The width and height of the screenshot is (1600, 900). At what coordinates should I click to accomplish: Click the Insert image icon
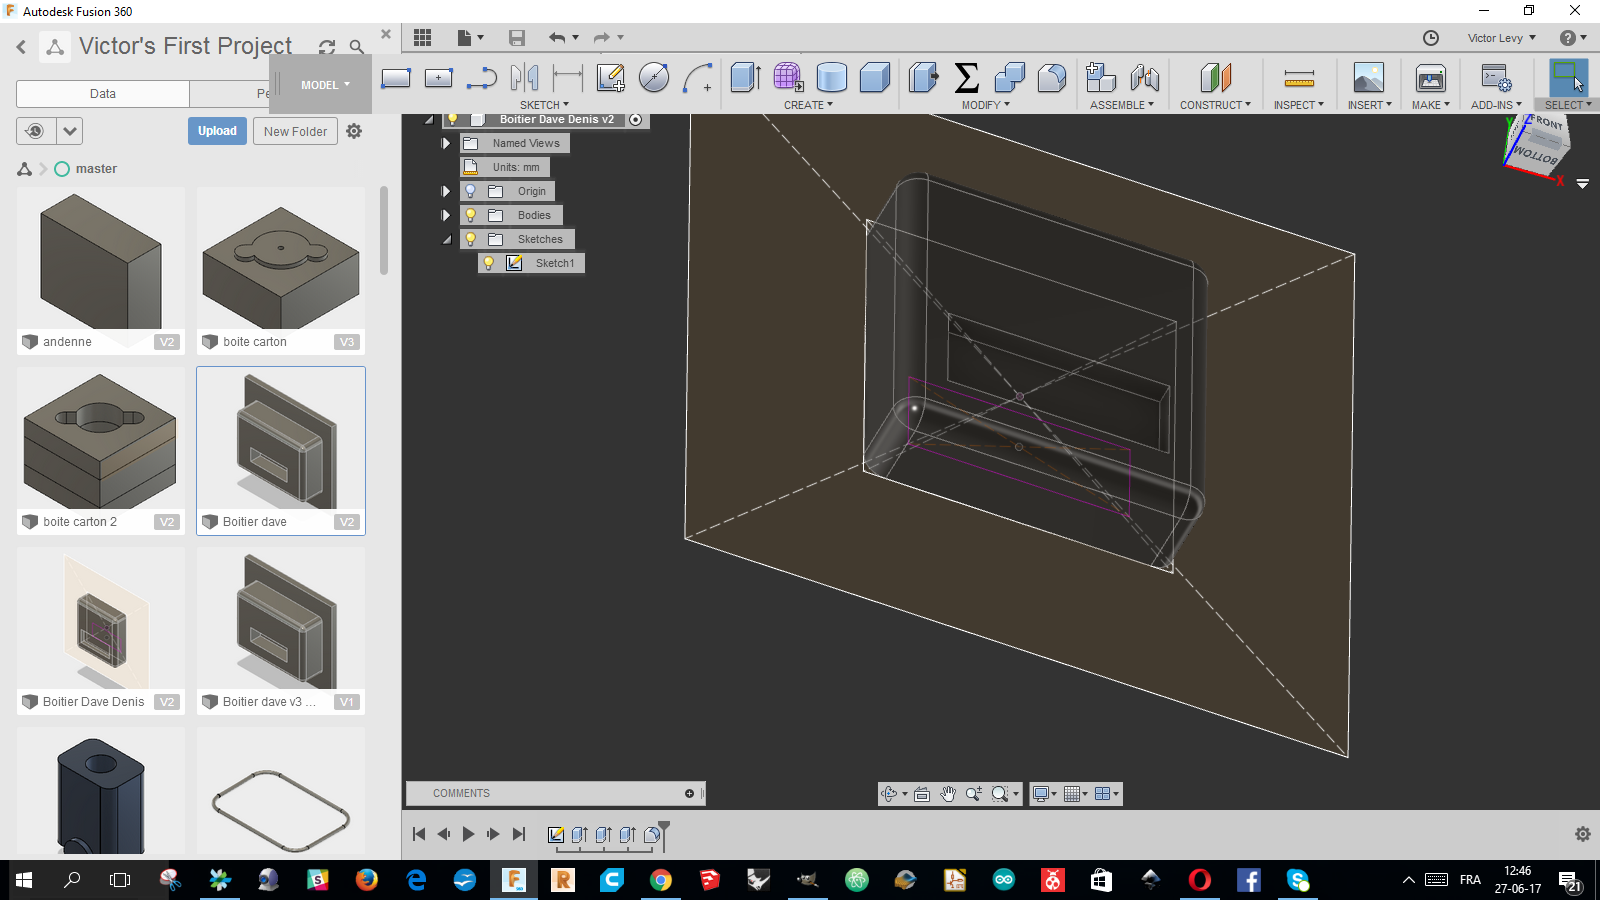coord(1369,78)
